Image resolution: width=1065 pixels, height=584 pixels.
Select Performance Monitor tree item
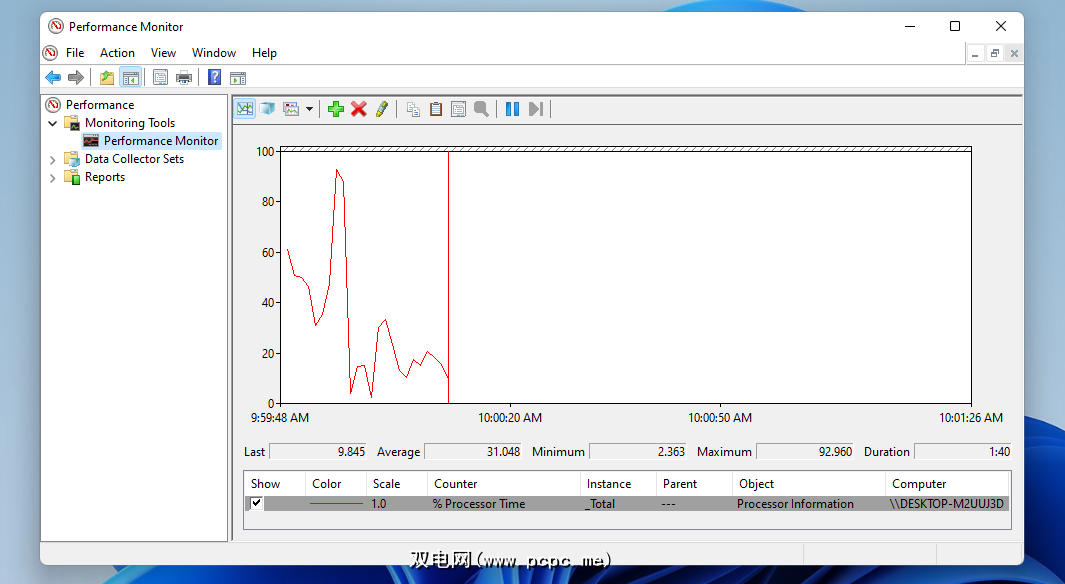[161, 141]
